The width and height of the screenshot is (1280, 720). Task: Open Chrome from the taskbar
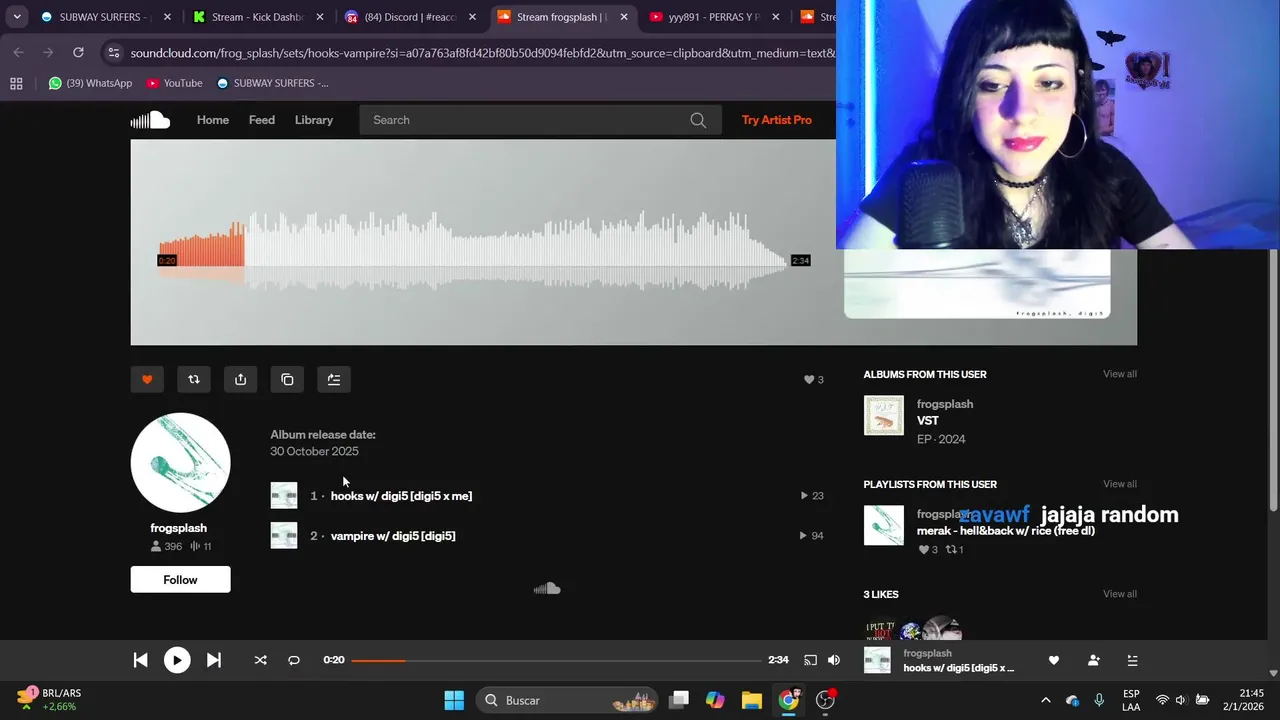(x=789, y=700)
